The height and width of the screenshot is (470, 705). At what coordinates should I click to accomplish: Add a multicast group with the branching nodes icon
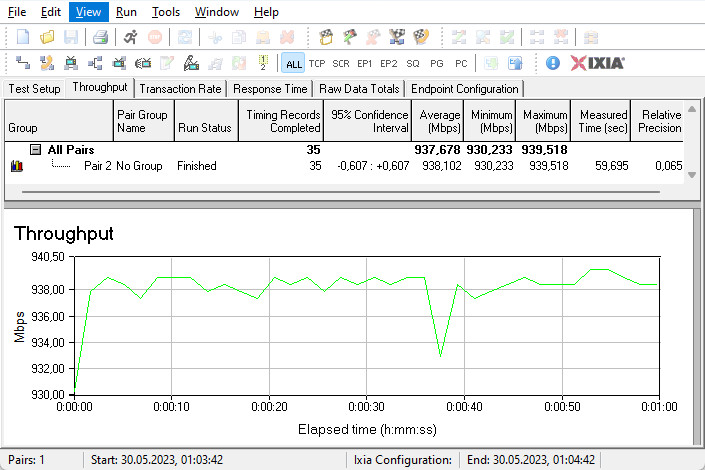pos(95,63)
